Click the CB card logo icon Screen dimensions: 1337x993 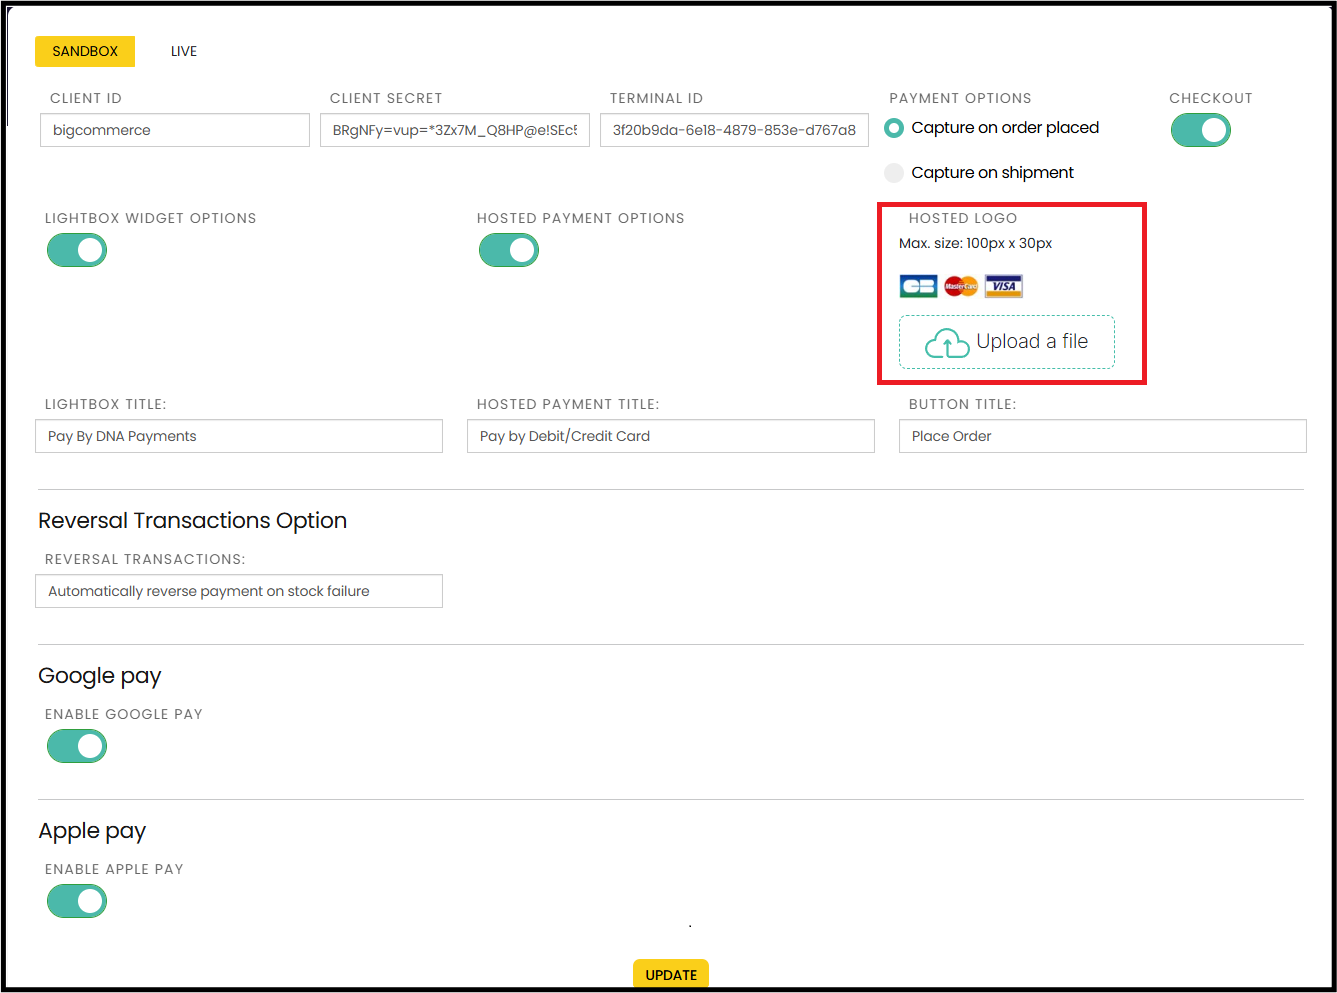(x=918, y=287)
